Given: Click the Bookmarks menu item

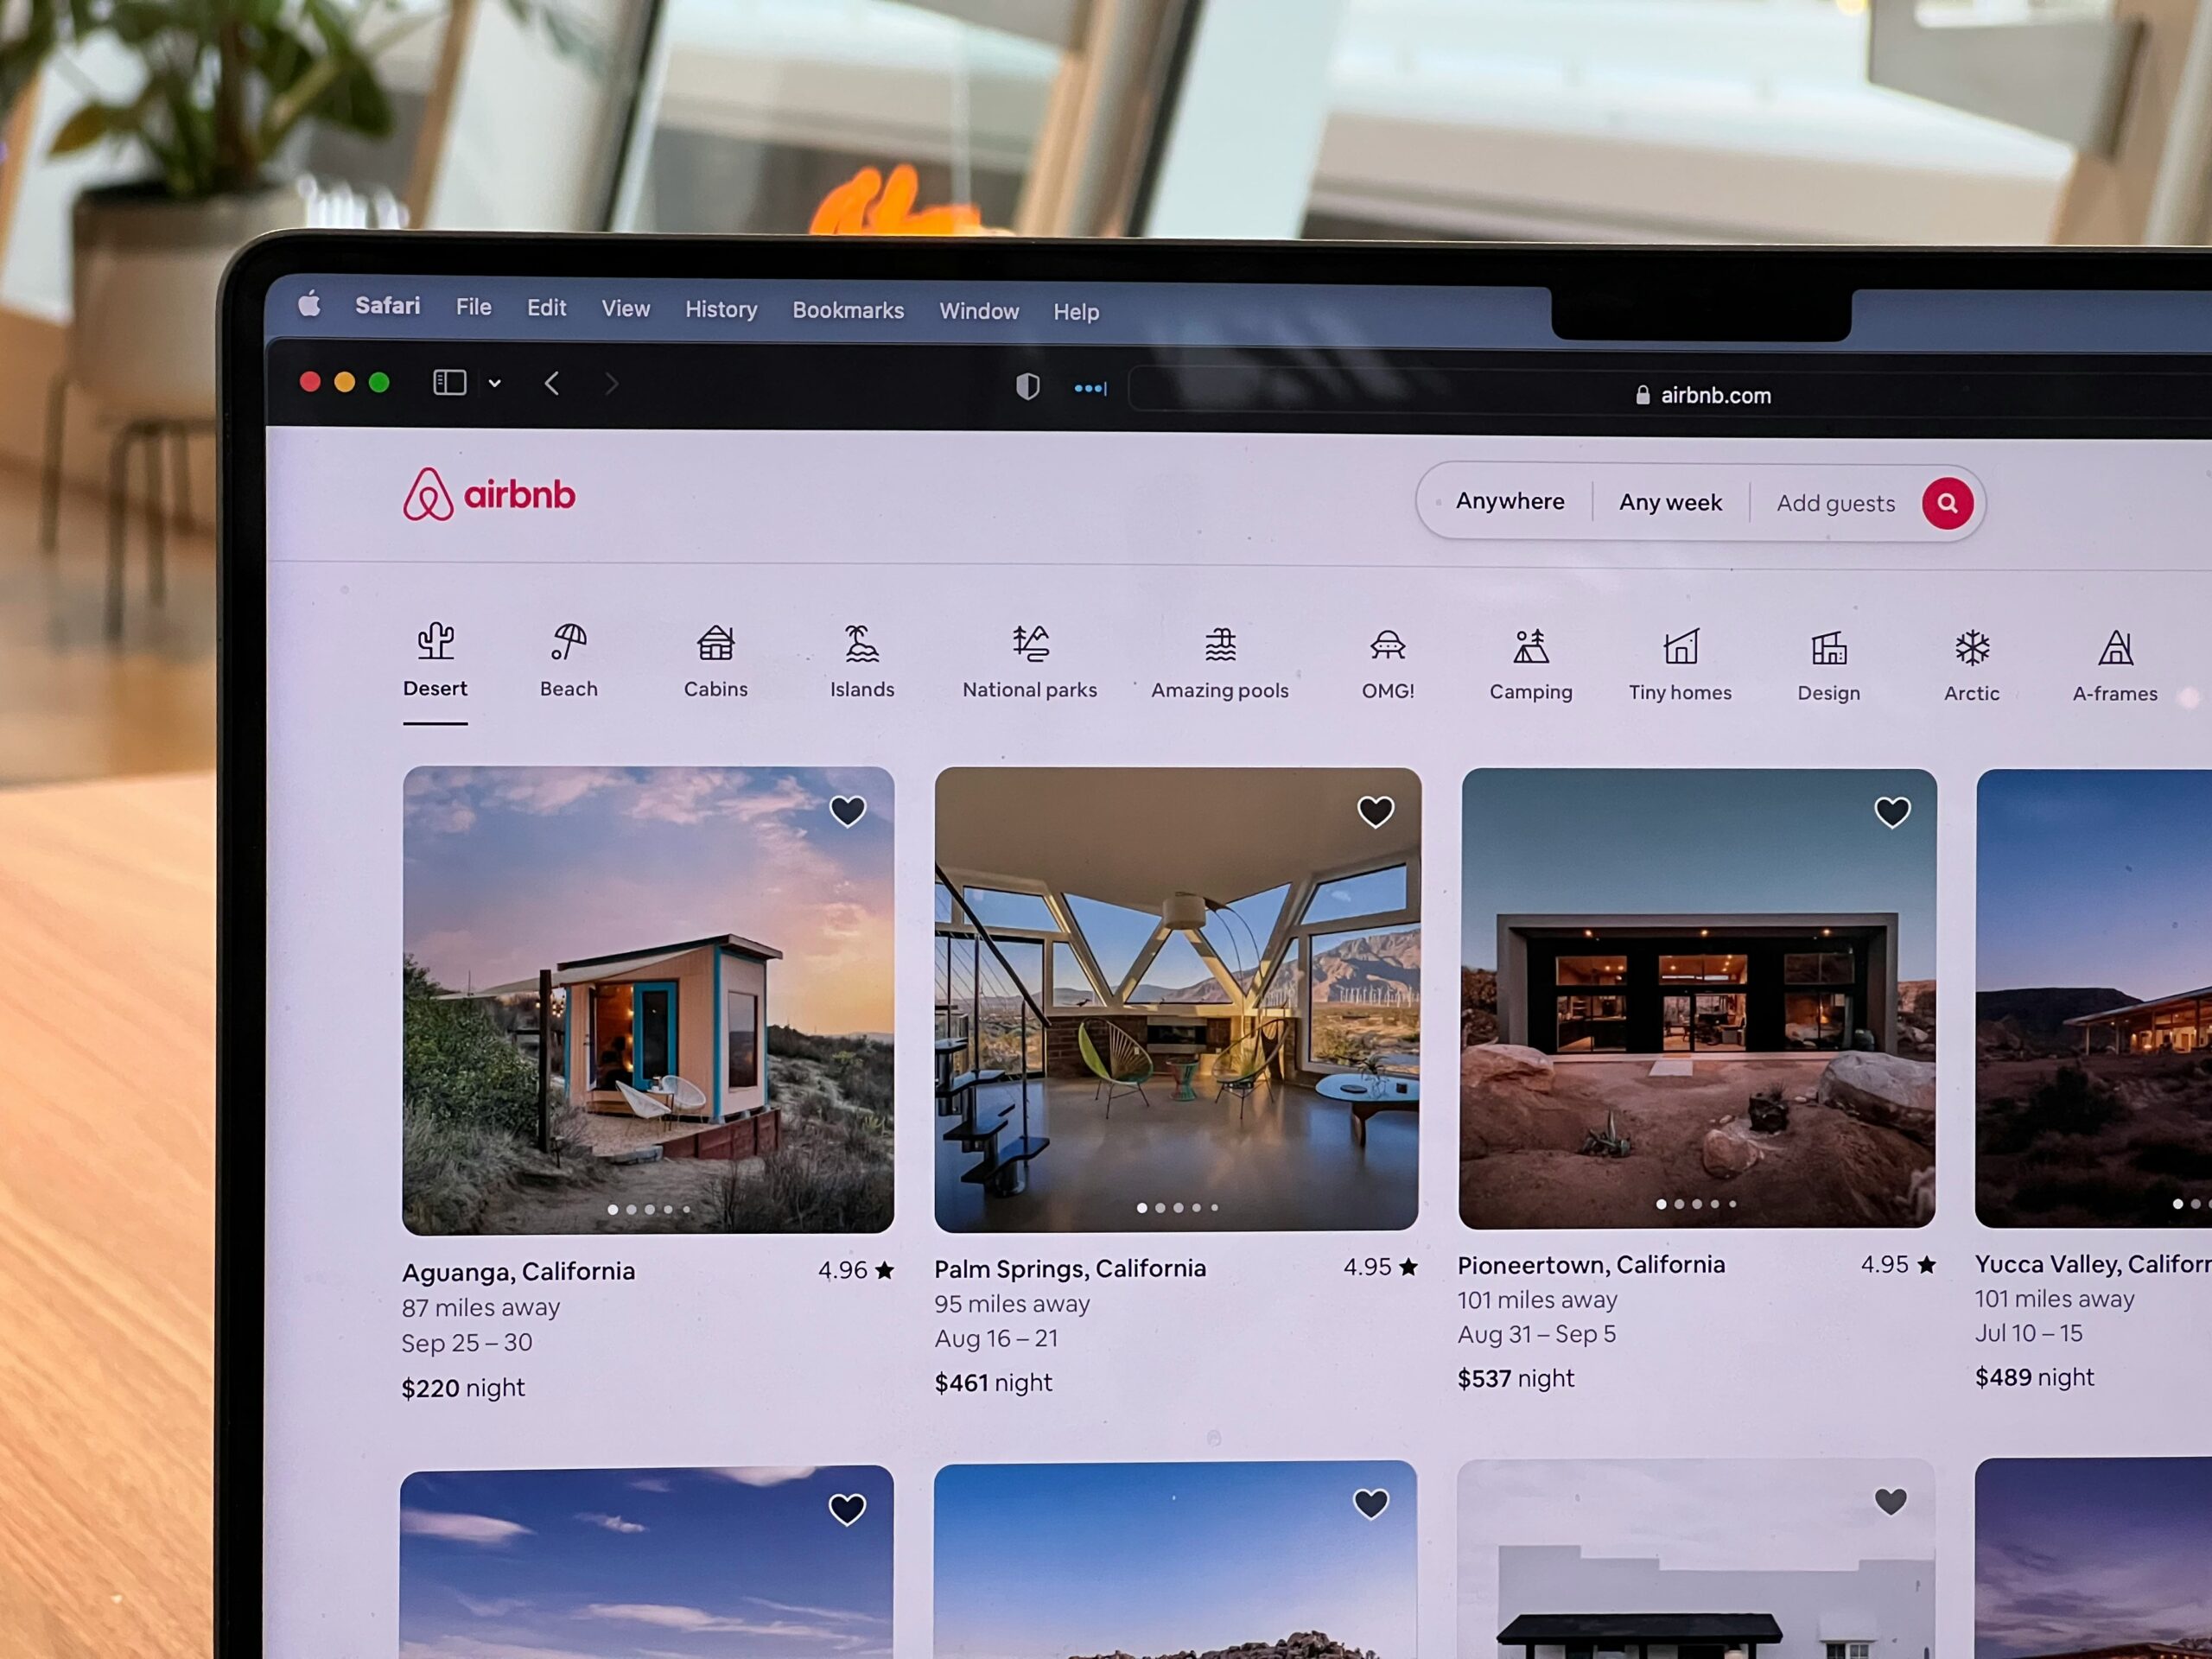Looking at the screenshot, I should coord(847,310).
